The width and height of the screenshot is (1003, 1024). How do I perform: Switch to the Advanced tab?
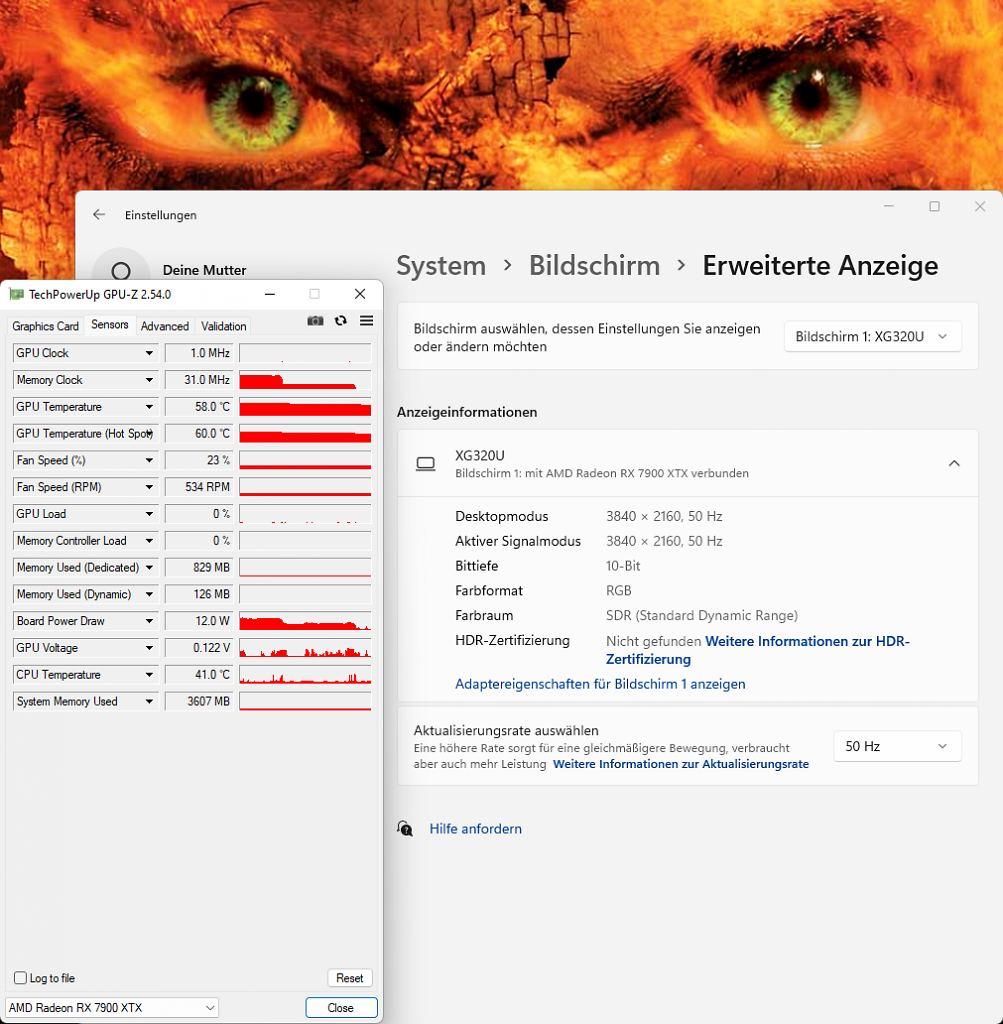(x=165, y=326)
